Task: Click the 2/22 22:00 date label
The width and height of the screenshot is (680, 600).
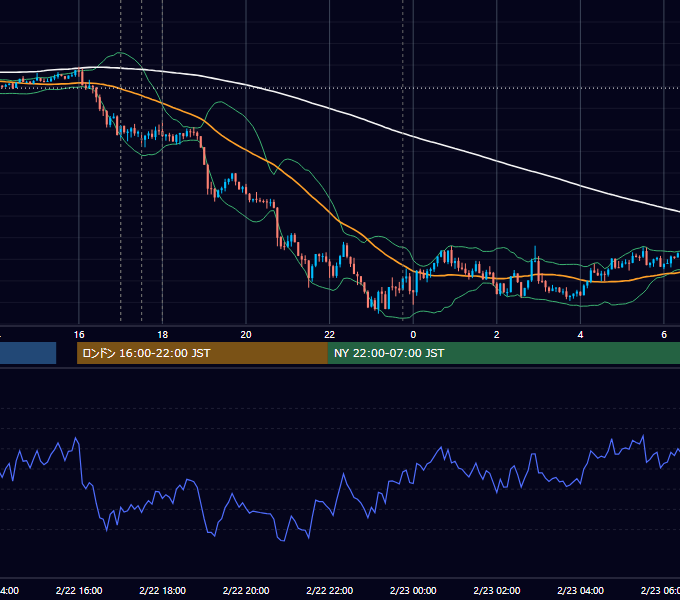Action: [x=330, y=590]
